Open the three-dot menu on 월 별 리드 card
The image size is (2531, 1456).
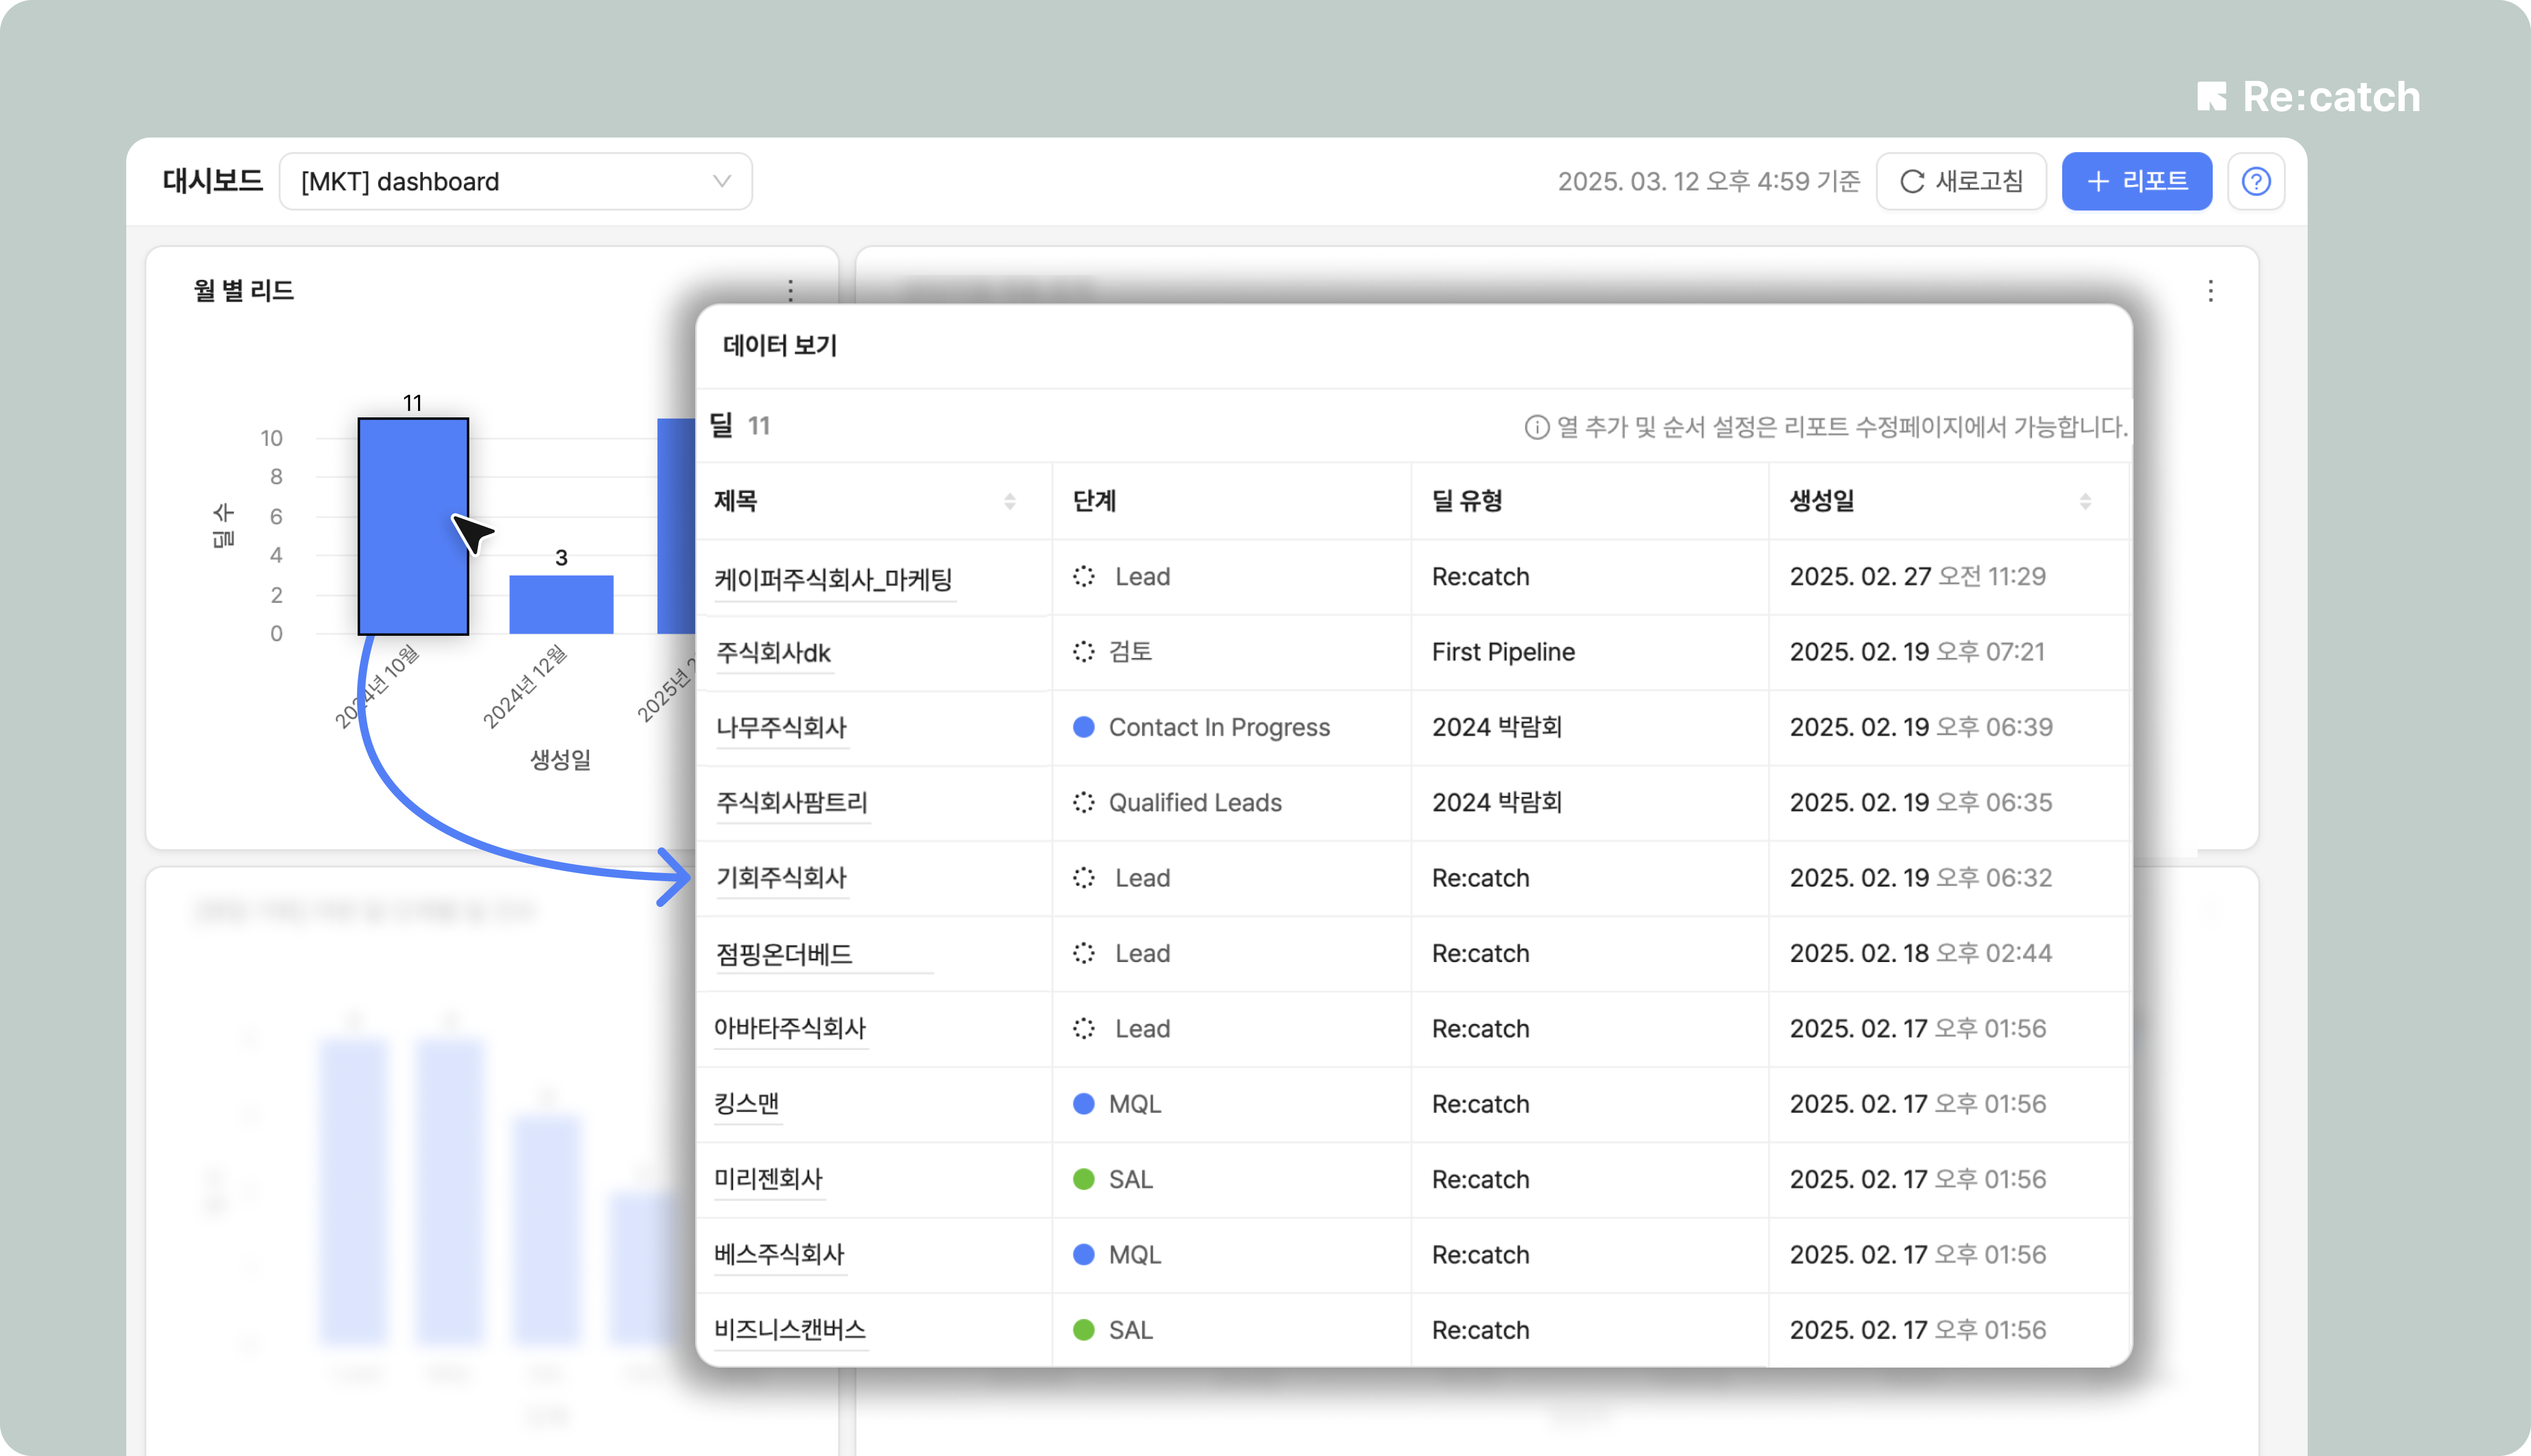point(790,290)
